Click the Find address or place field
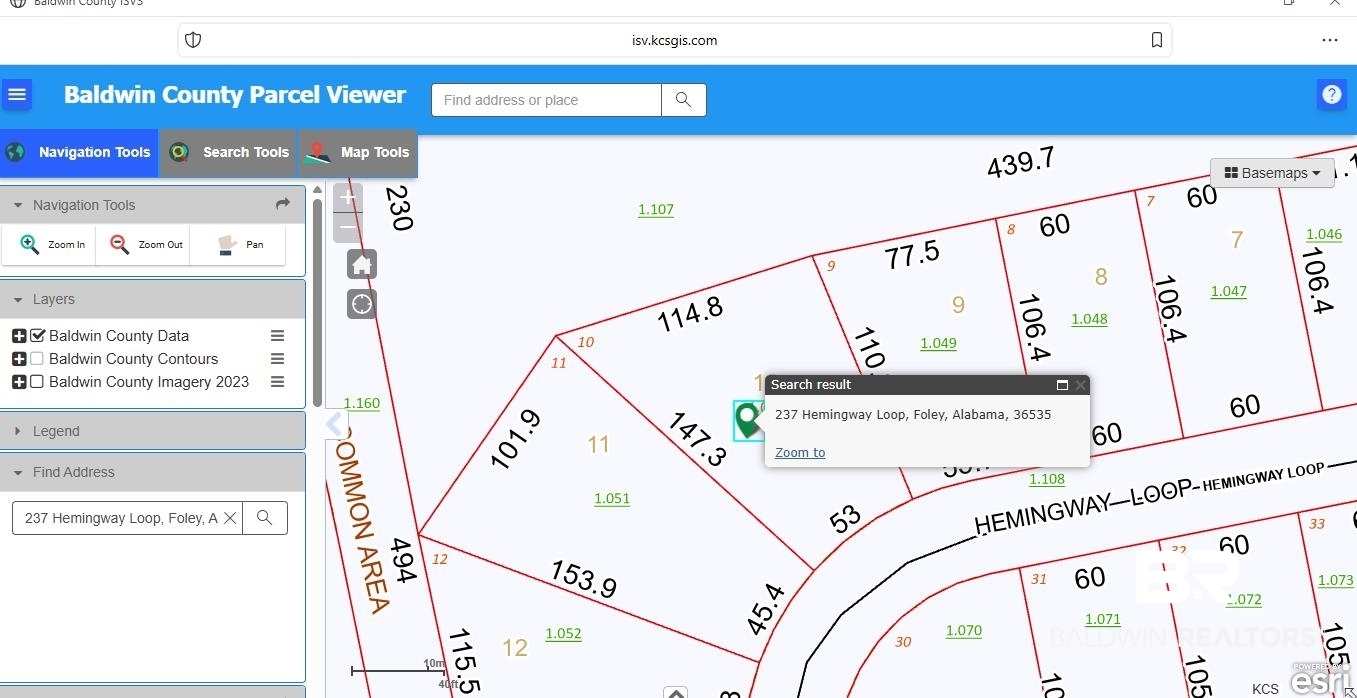The height and width of the screenshot is (698, 1357). click(546, 100)
